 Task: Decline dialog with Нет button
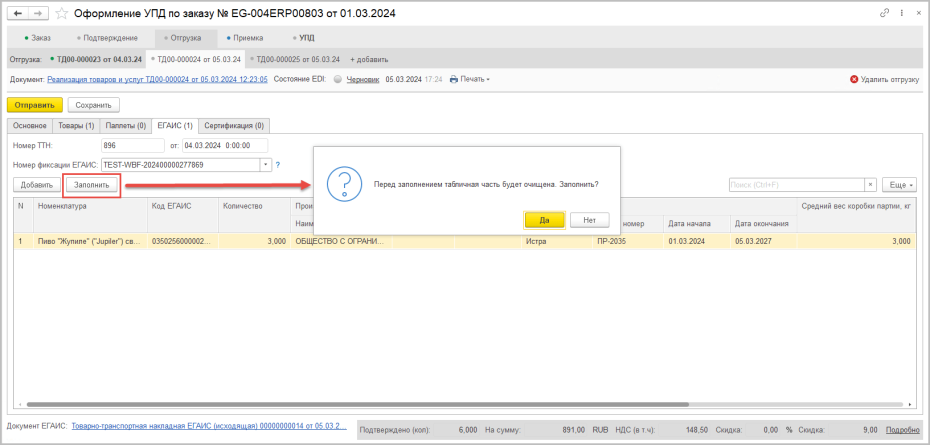[590, 220]
